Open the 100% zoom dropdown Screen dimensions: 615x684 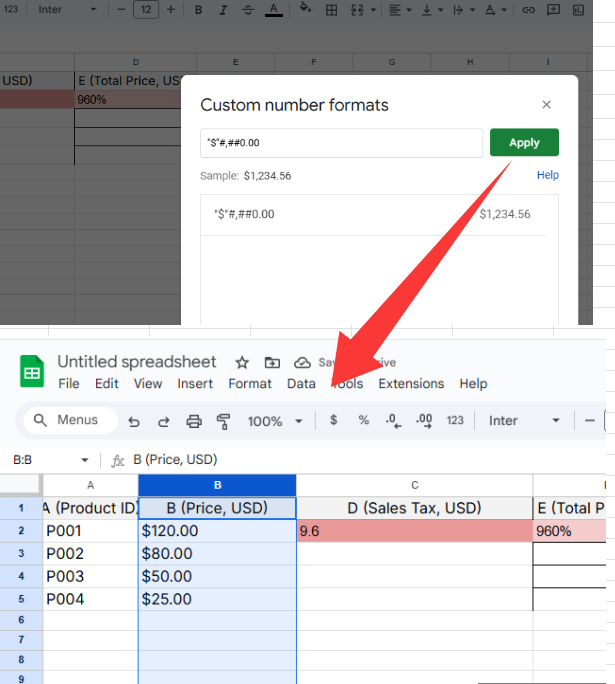(x=275, y=421)
